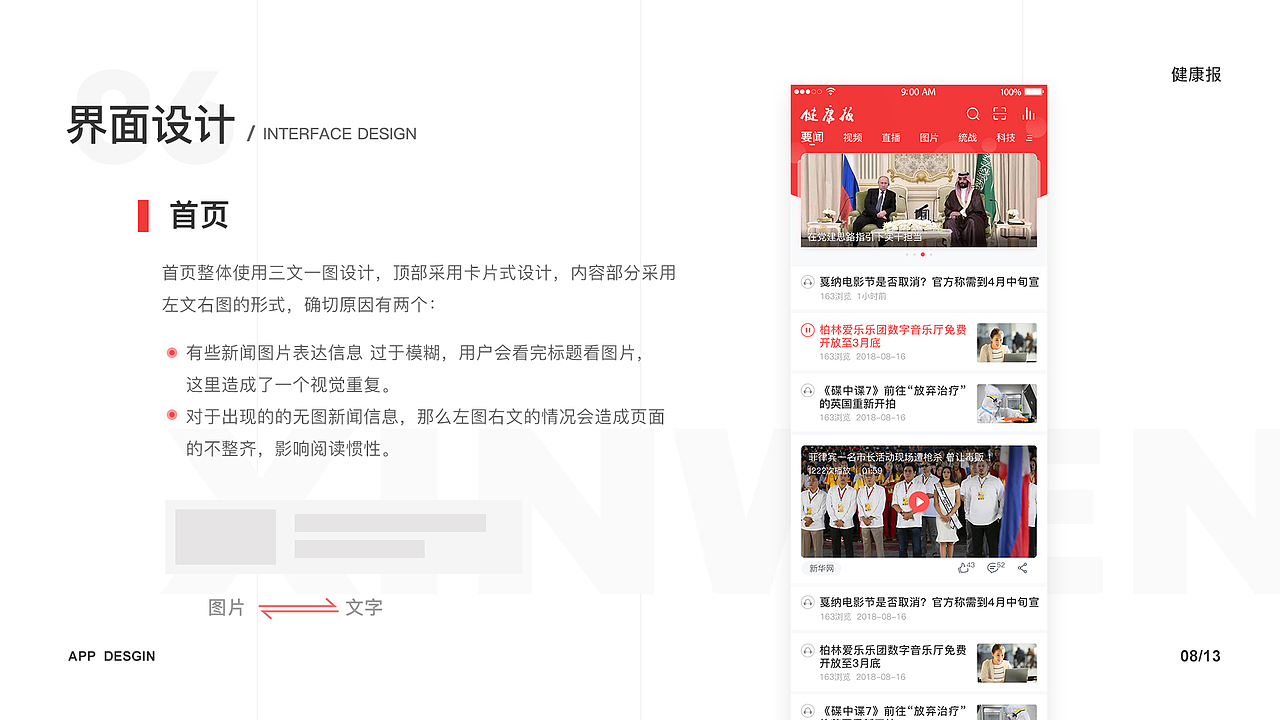
Task: Open the 直播 tab
Action: [891, 138]
